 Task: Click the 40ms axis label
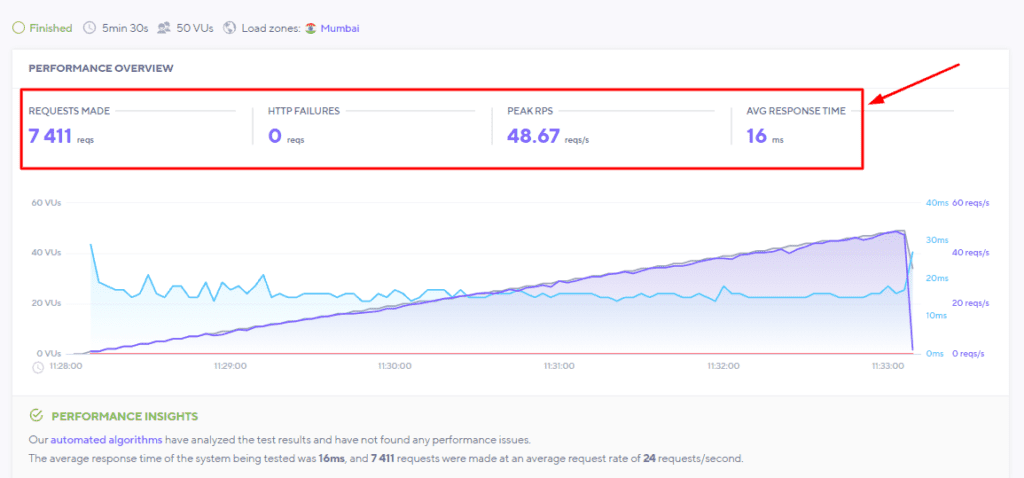coord(936,203)
